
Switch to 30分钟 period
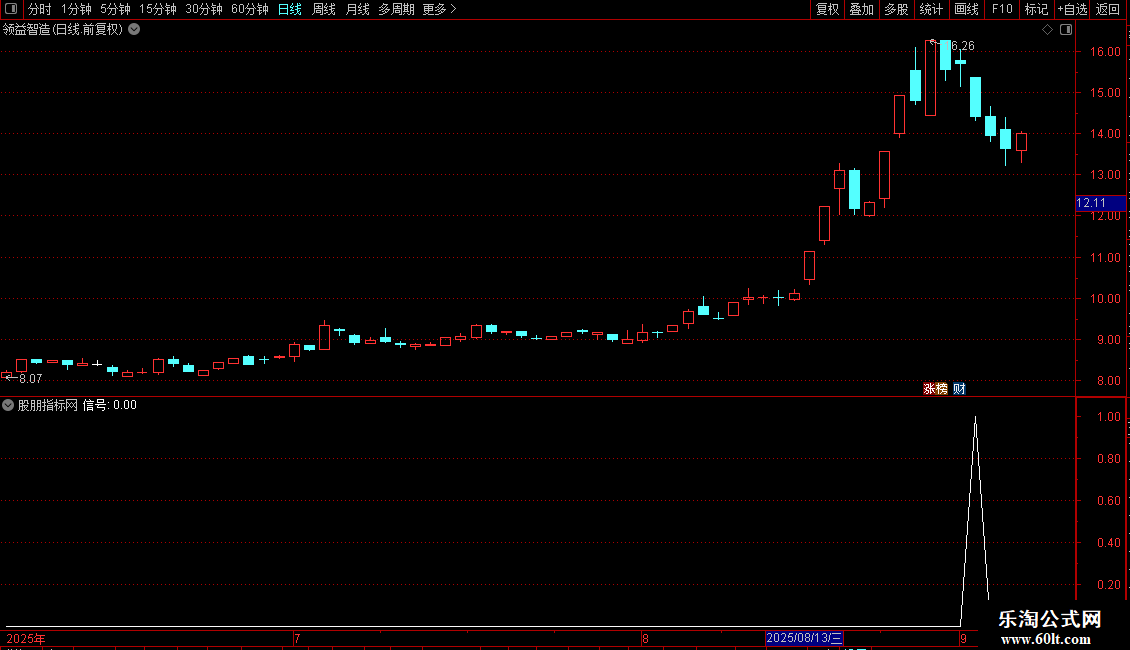tap(204, 9)
